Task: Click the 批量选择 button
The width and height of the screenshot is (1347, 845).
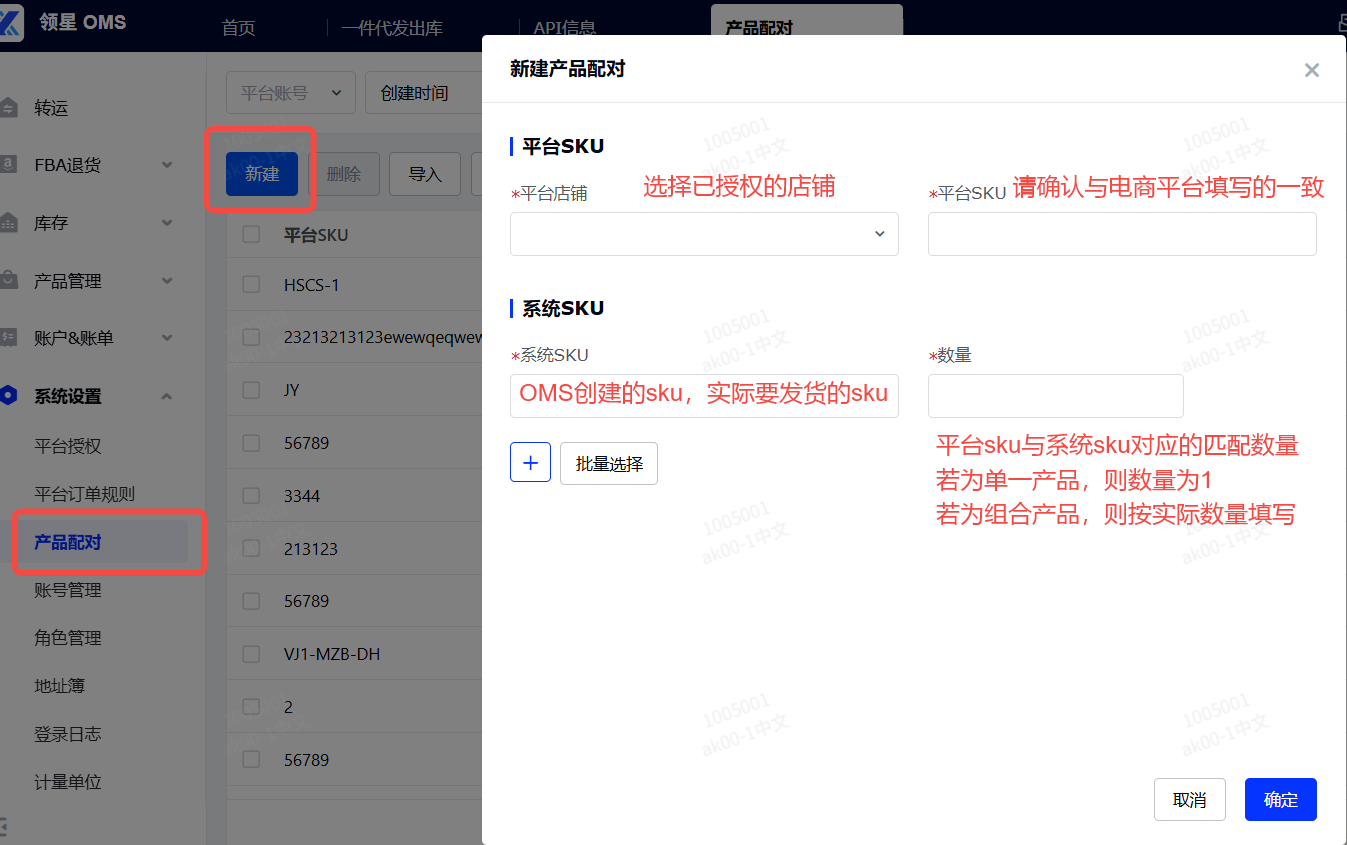Action: (609, 463)
